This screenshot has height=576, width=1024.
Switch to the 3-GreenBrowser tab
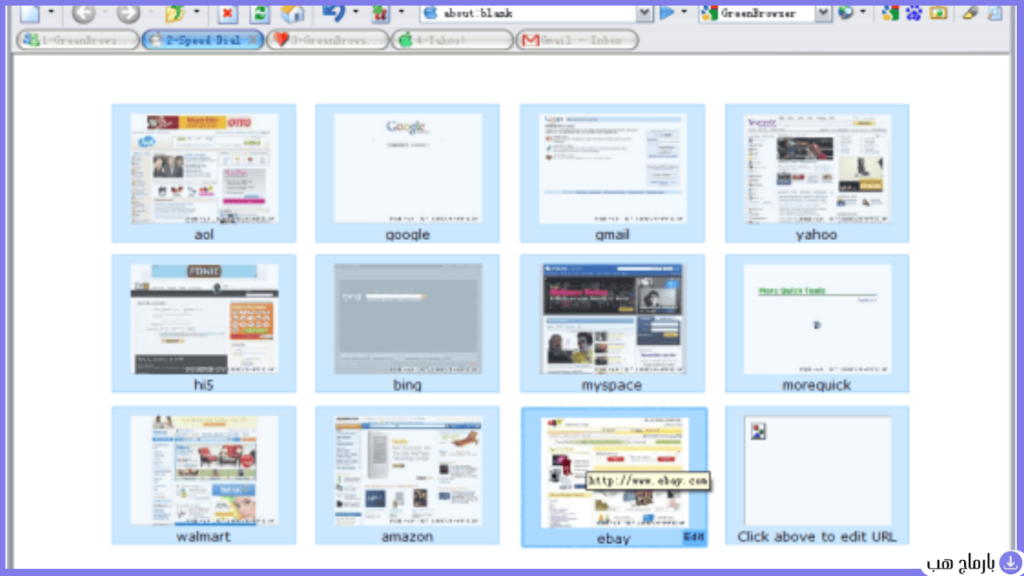tap(327, 40)
